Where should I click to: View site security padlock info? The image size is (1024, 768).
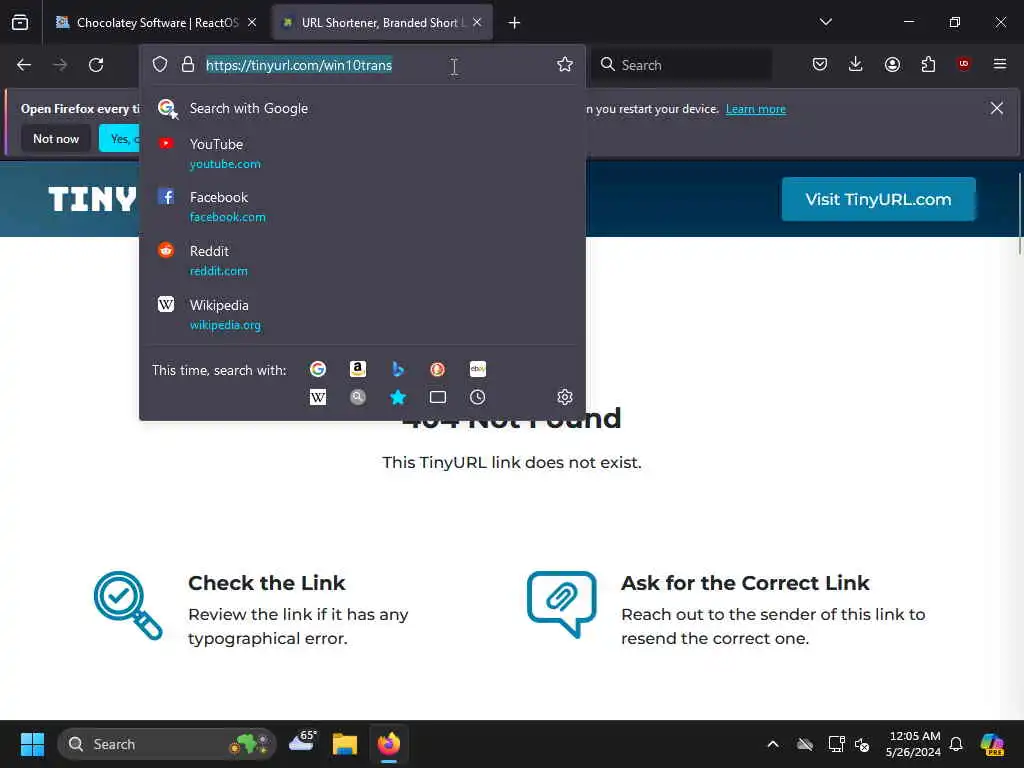pos(187,64)
